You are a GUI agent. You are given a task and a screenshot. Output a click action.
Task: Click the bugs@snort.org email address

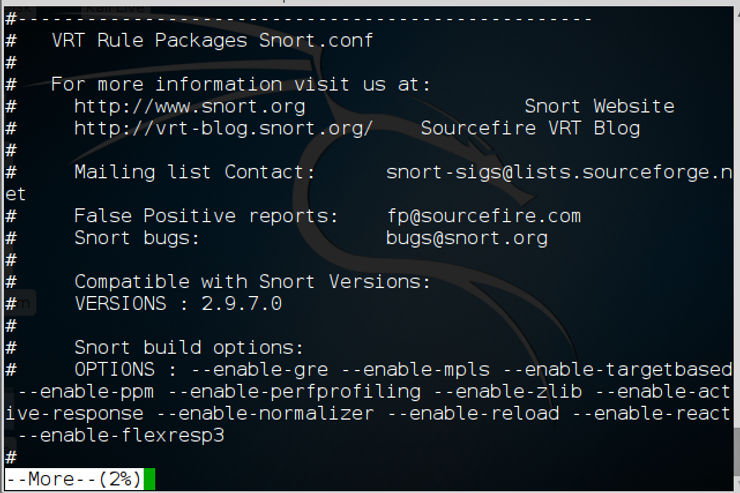coord(467,238)
